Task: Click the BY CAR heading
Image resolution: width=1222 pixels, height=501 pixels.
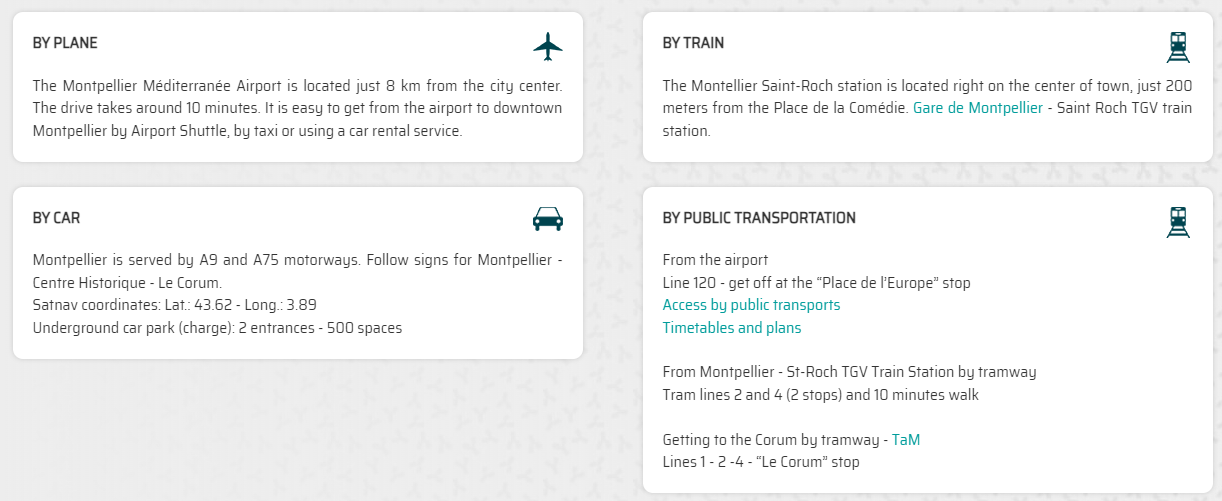Action: coord(56,217)
